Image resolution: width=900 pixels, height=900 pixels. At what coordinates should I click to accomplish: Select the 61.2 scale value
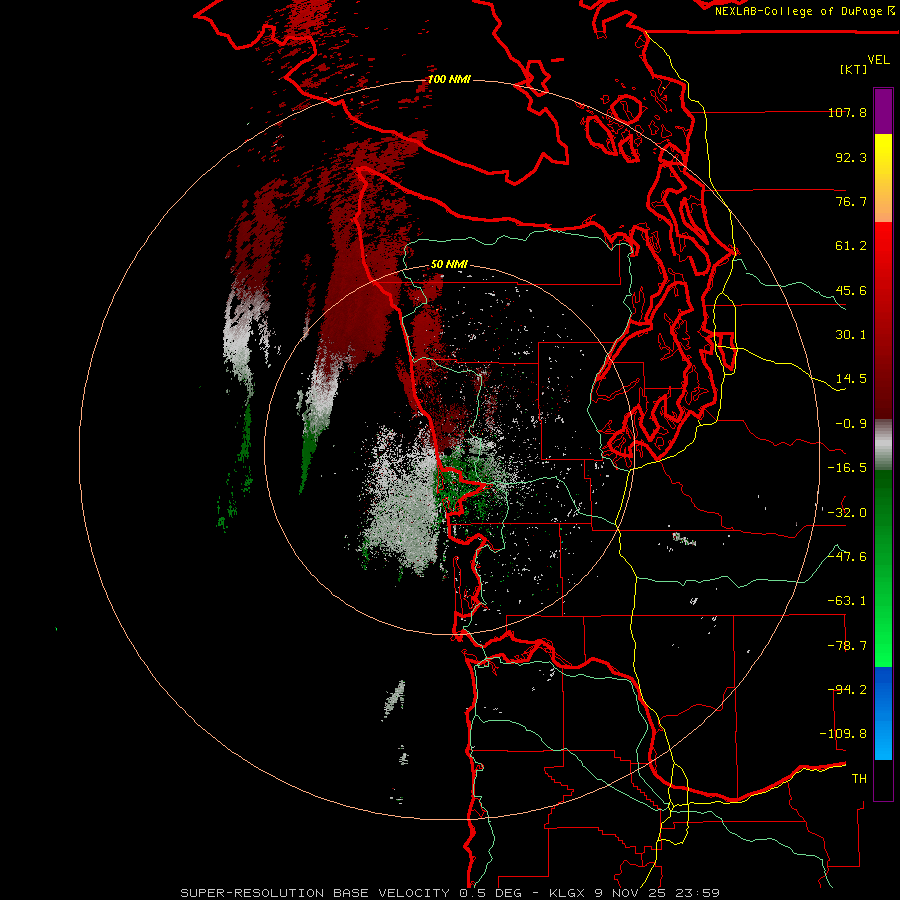click(x=851, y=246)
